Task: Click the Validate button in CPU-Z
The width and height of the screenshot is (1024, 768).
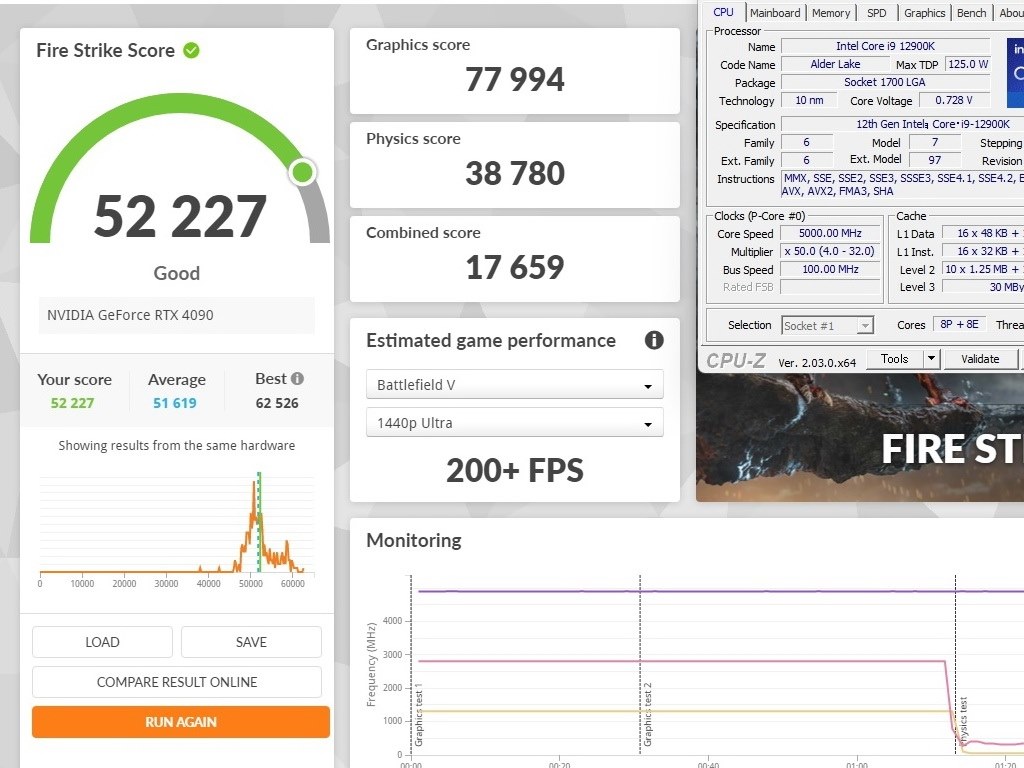Action: [980, 359]
